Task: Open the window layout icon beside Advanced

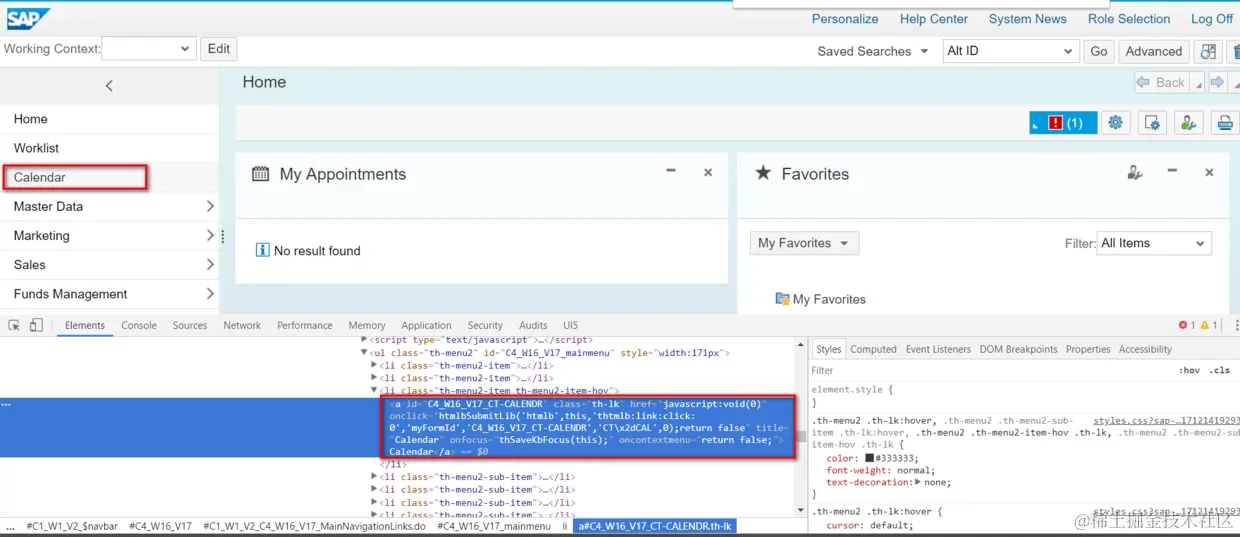Action: click(x=1208, y=51)
